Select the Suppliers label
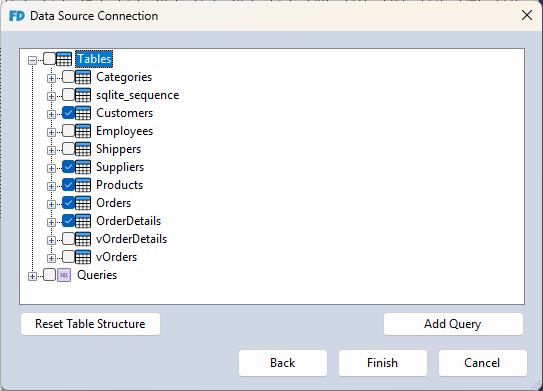The width and height of the screenshot is (543, 391). [x=120, y=167]
